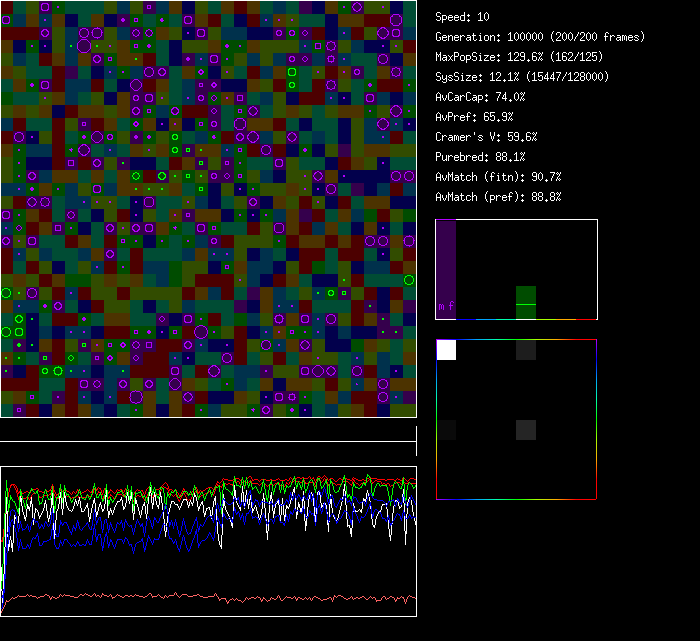The height and width of the screenshot is (641, 700).
Task: Click the white square in the color matrix
Action: coord(446,349)
